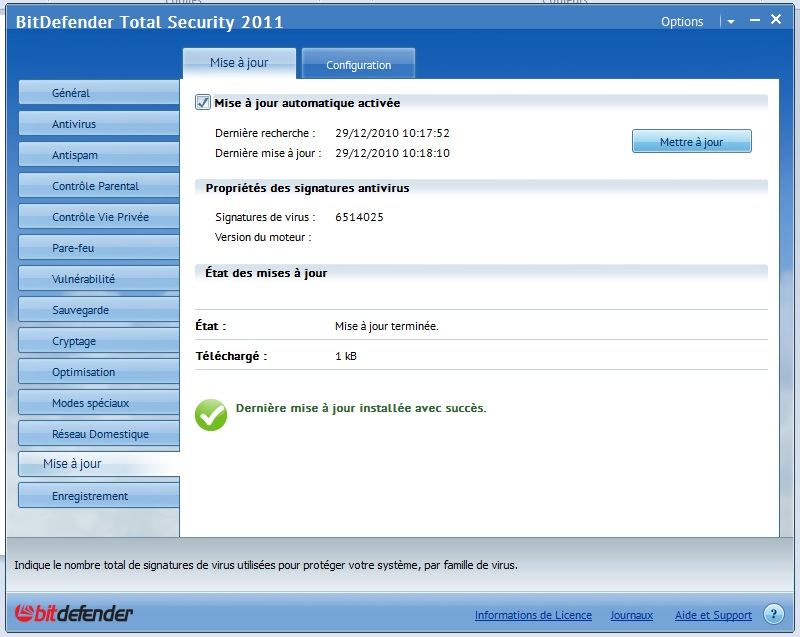Click the help question mark icon
This screenshot has width=800, height=637.
click(x=773, y=614)
